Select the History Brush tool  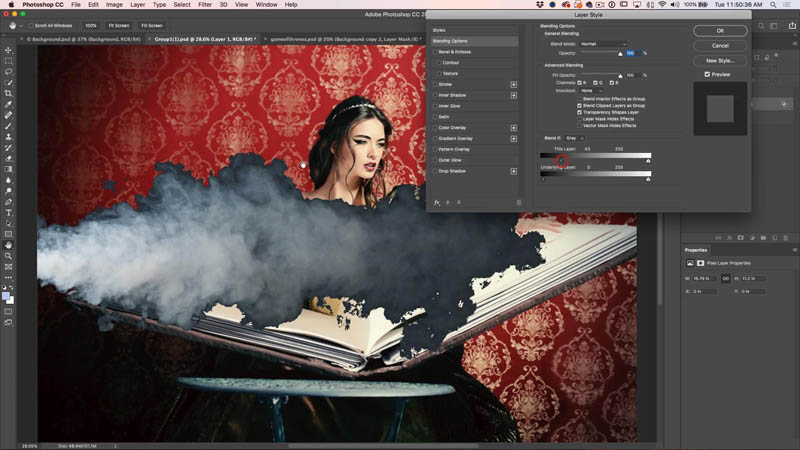(8, 147)
